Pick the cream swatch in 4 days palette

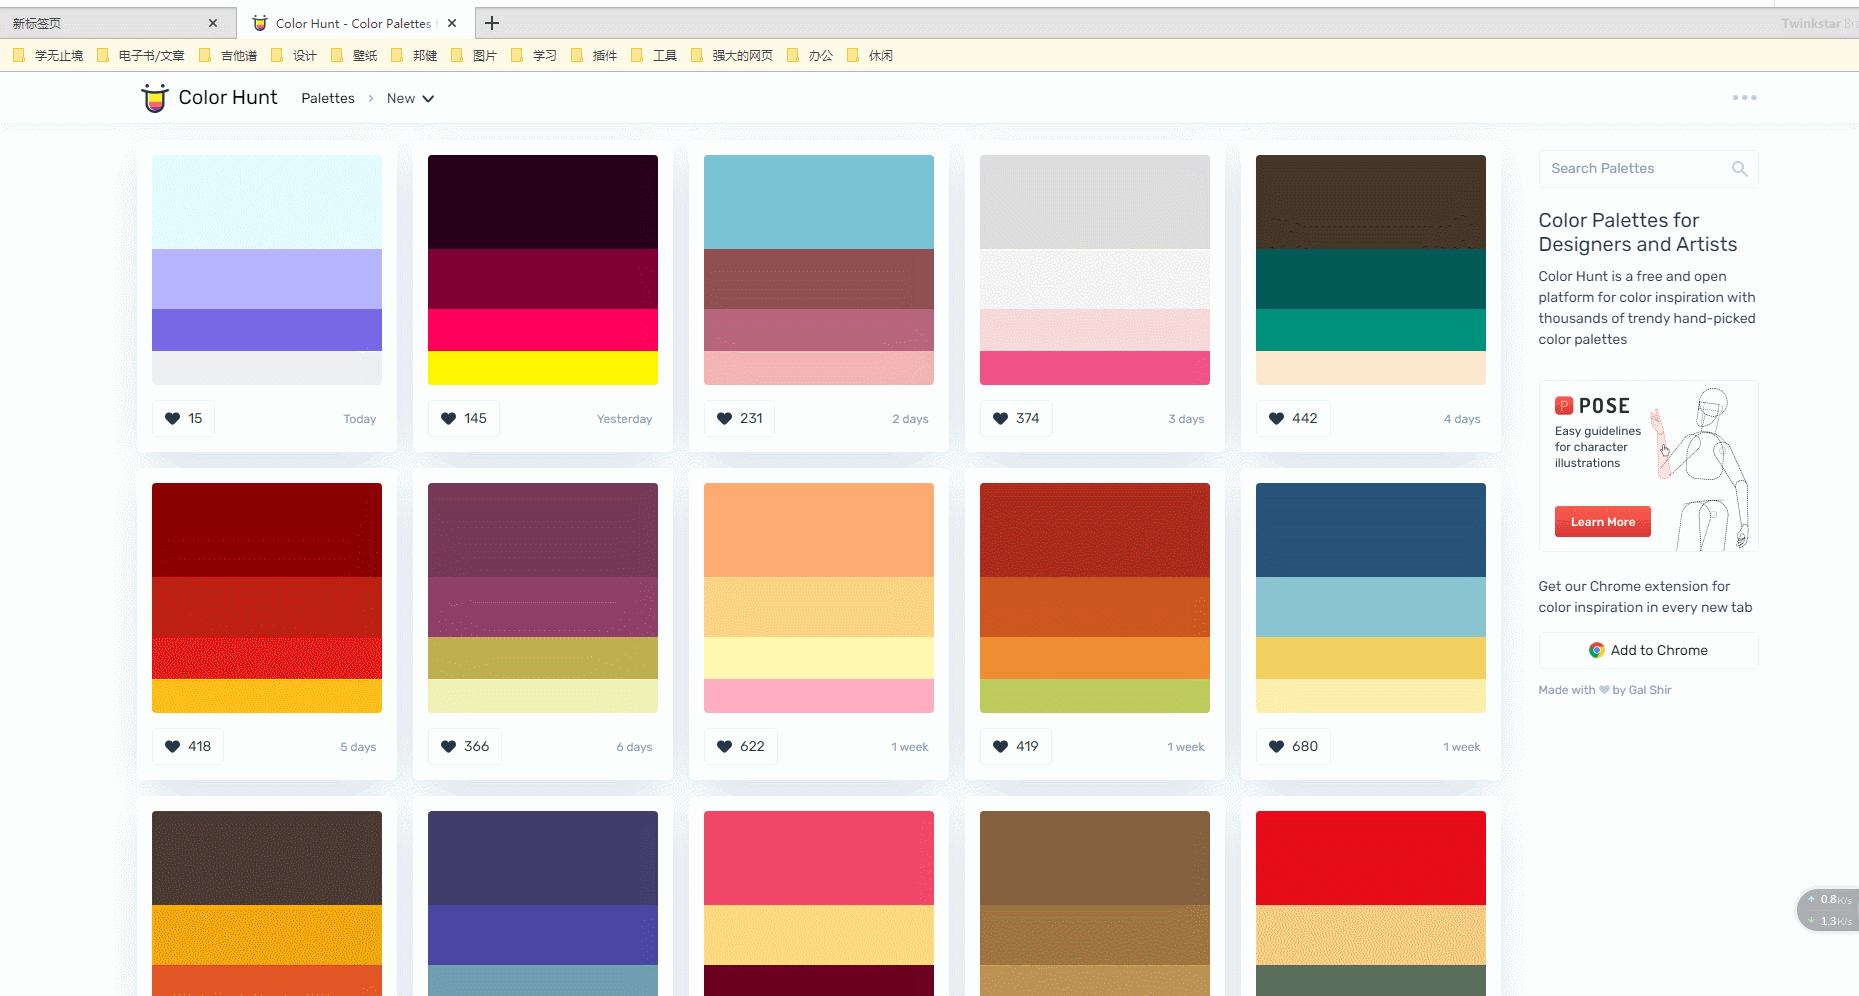(1371, 368)
